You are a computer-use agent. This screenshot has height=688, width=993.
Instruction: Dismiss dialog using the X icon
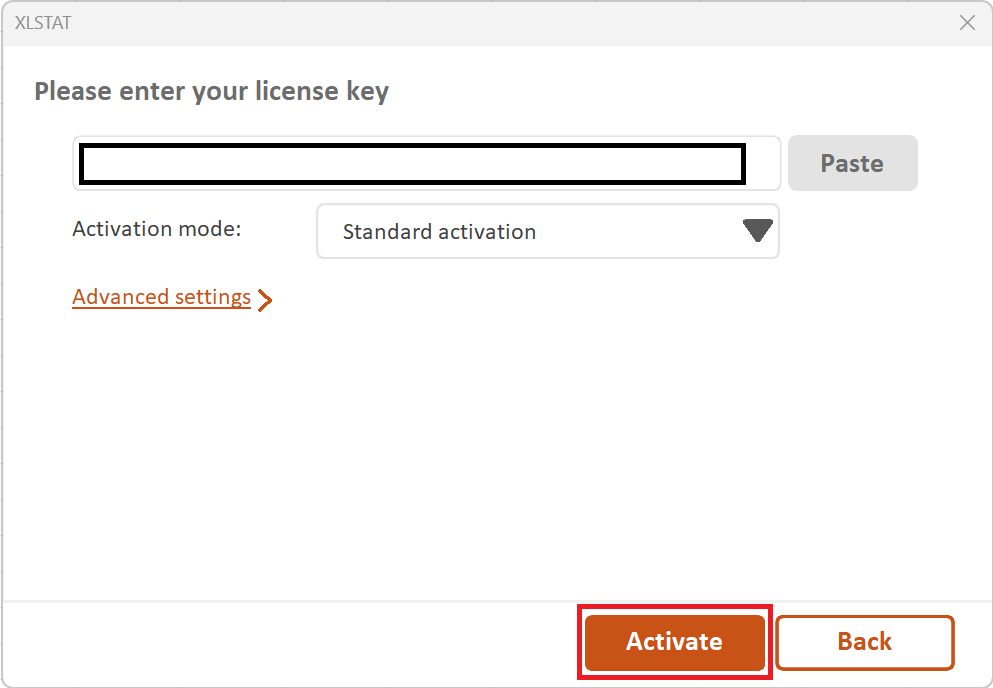(967, 23)
